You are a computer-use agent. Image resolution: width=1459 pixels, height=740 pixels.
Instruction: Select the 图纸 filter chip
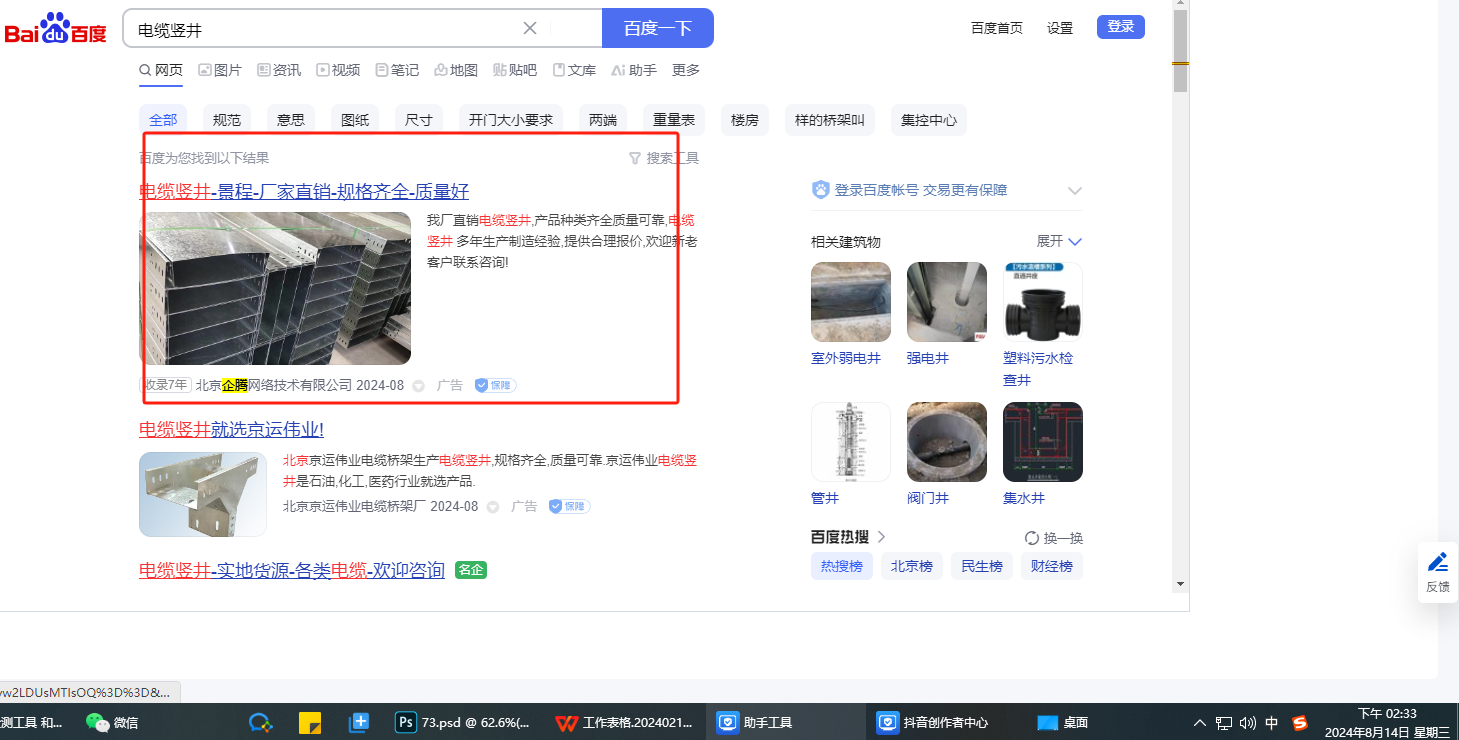(355, 120)
